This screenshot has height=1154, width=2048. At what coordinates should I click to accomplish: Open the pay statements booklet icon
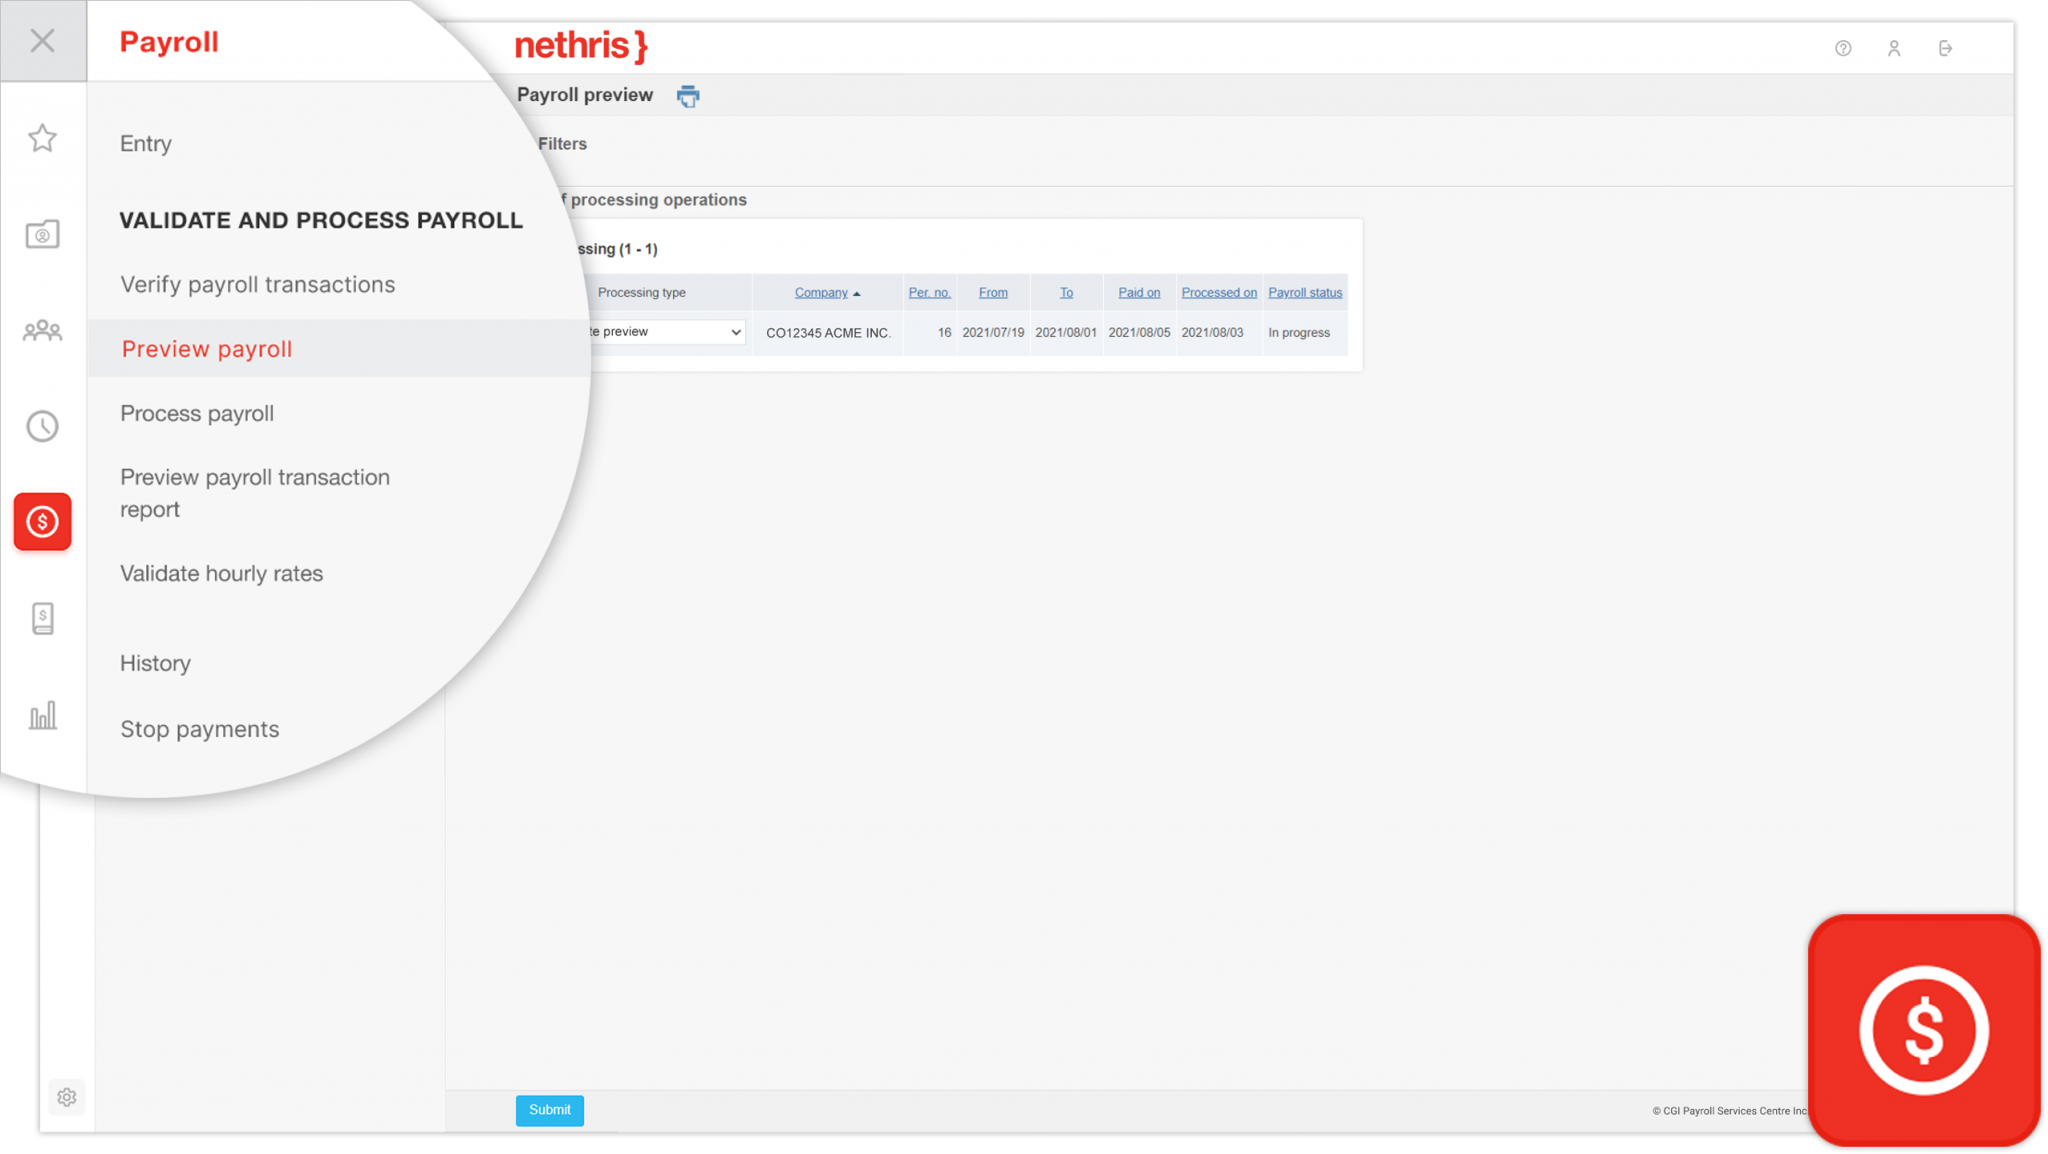pos(42,618)
